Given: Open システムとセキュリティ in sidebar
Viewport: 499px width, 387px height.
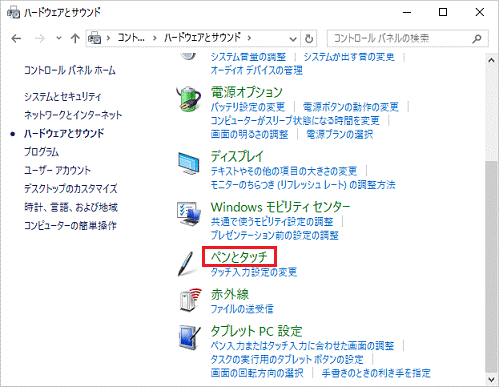Looking at the screenshot, I should (x=62, y=97).
